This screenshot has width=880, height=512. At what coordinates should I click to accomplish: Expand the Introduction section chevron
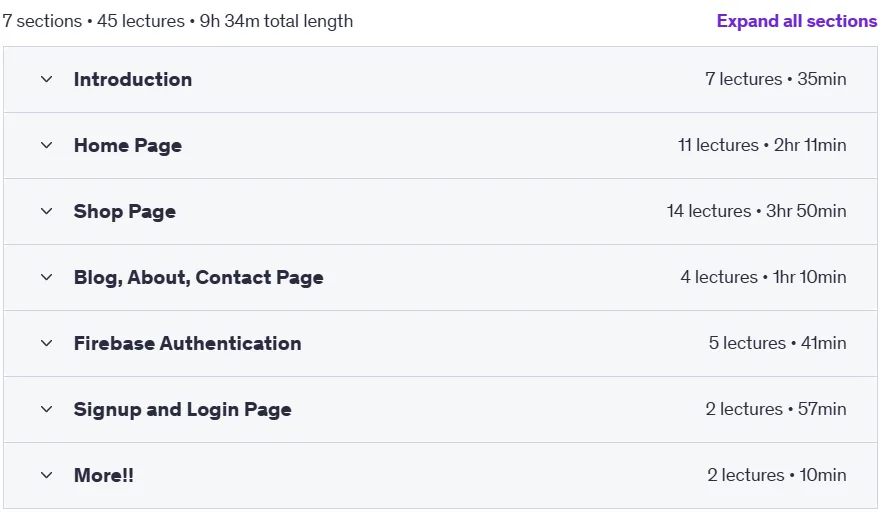click(x=47, y=79)
